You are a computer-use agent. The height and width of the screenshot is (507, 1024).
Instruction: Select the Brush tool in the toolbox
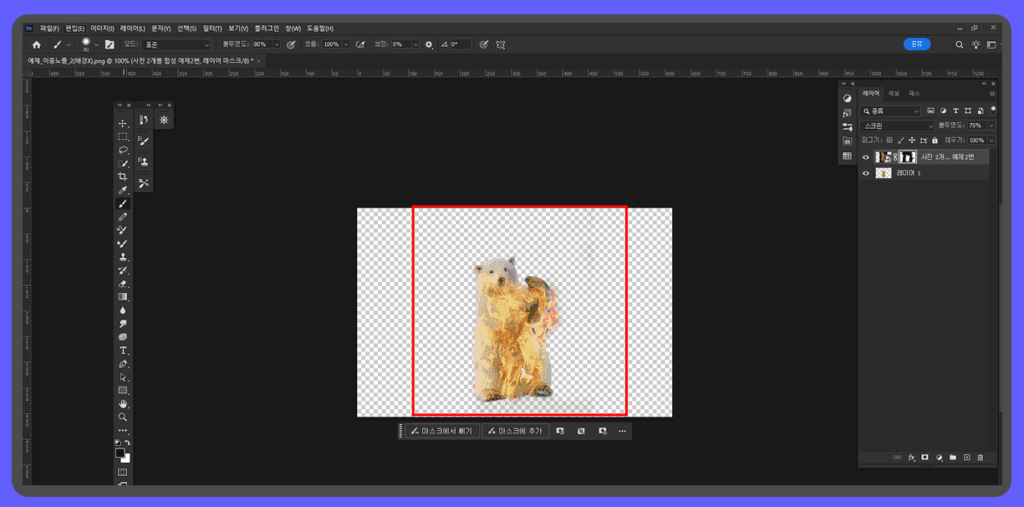[123, 203]
